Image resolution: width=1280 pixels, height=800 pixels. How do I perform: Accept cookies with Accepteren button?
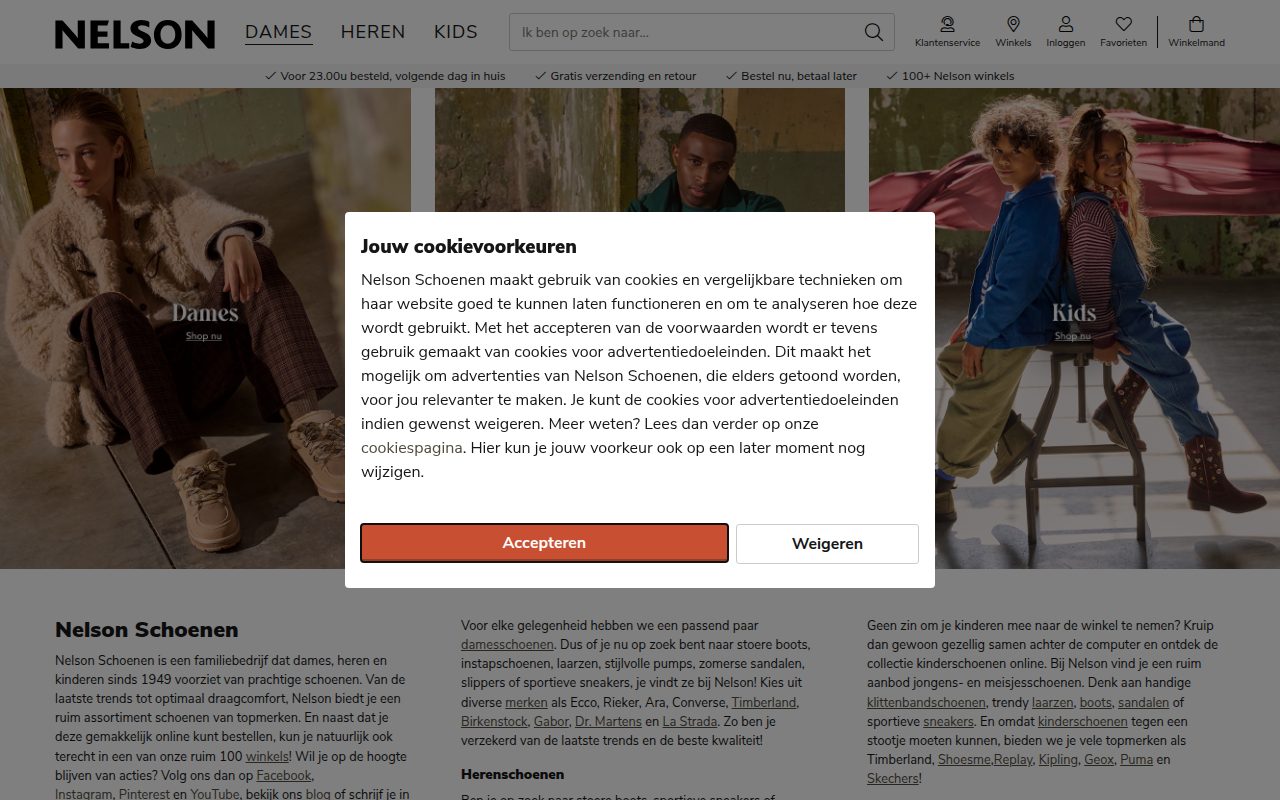coord(544,543)
